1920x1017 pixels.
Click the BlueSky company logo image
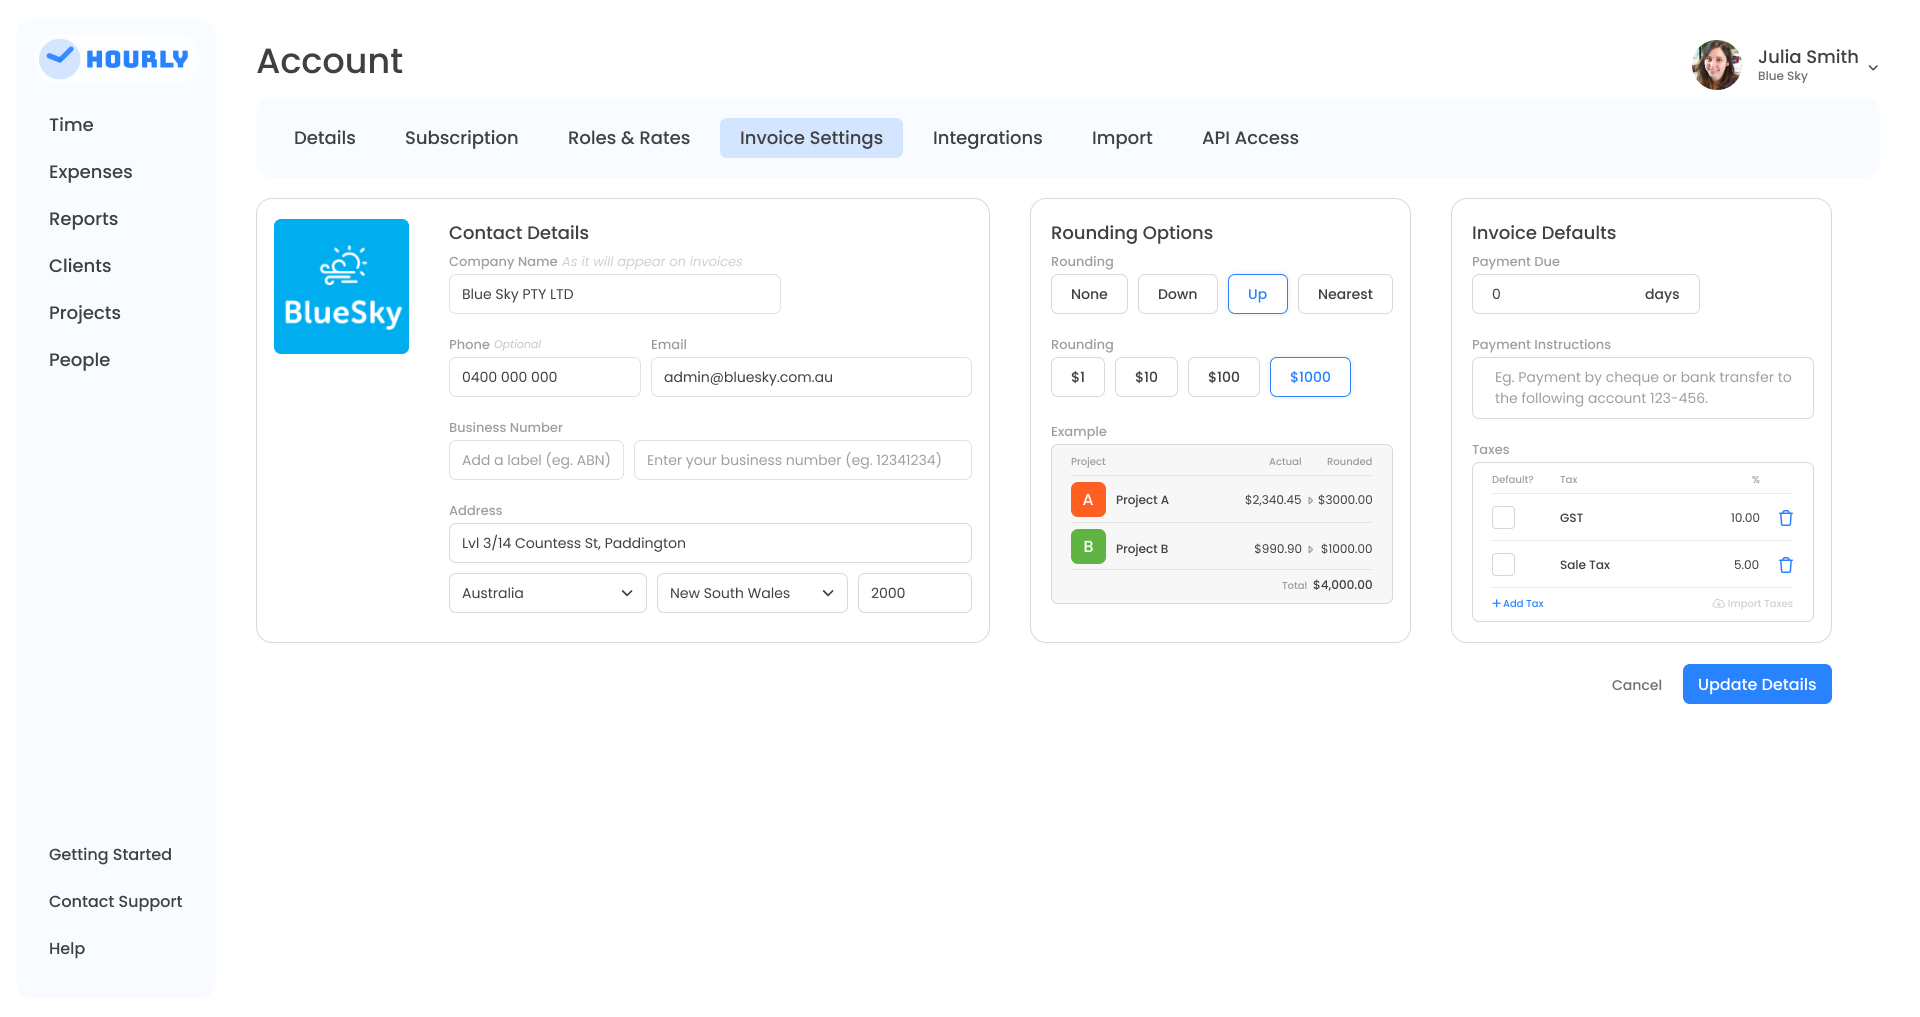(341, 286)
